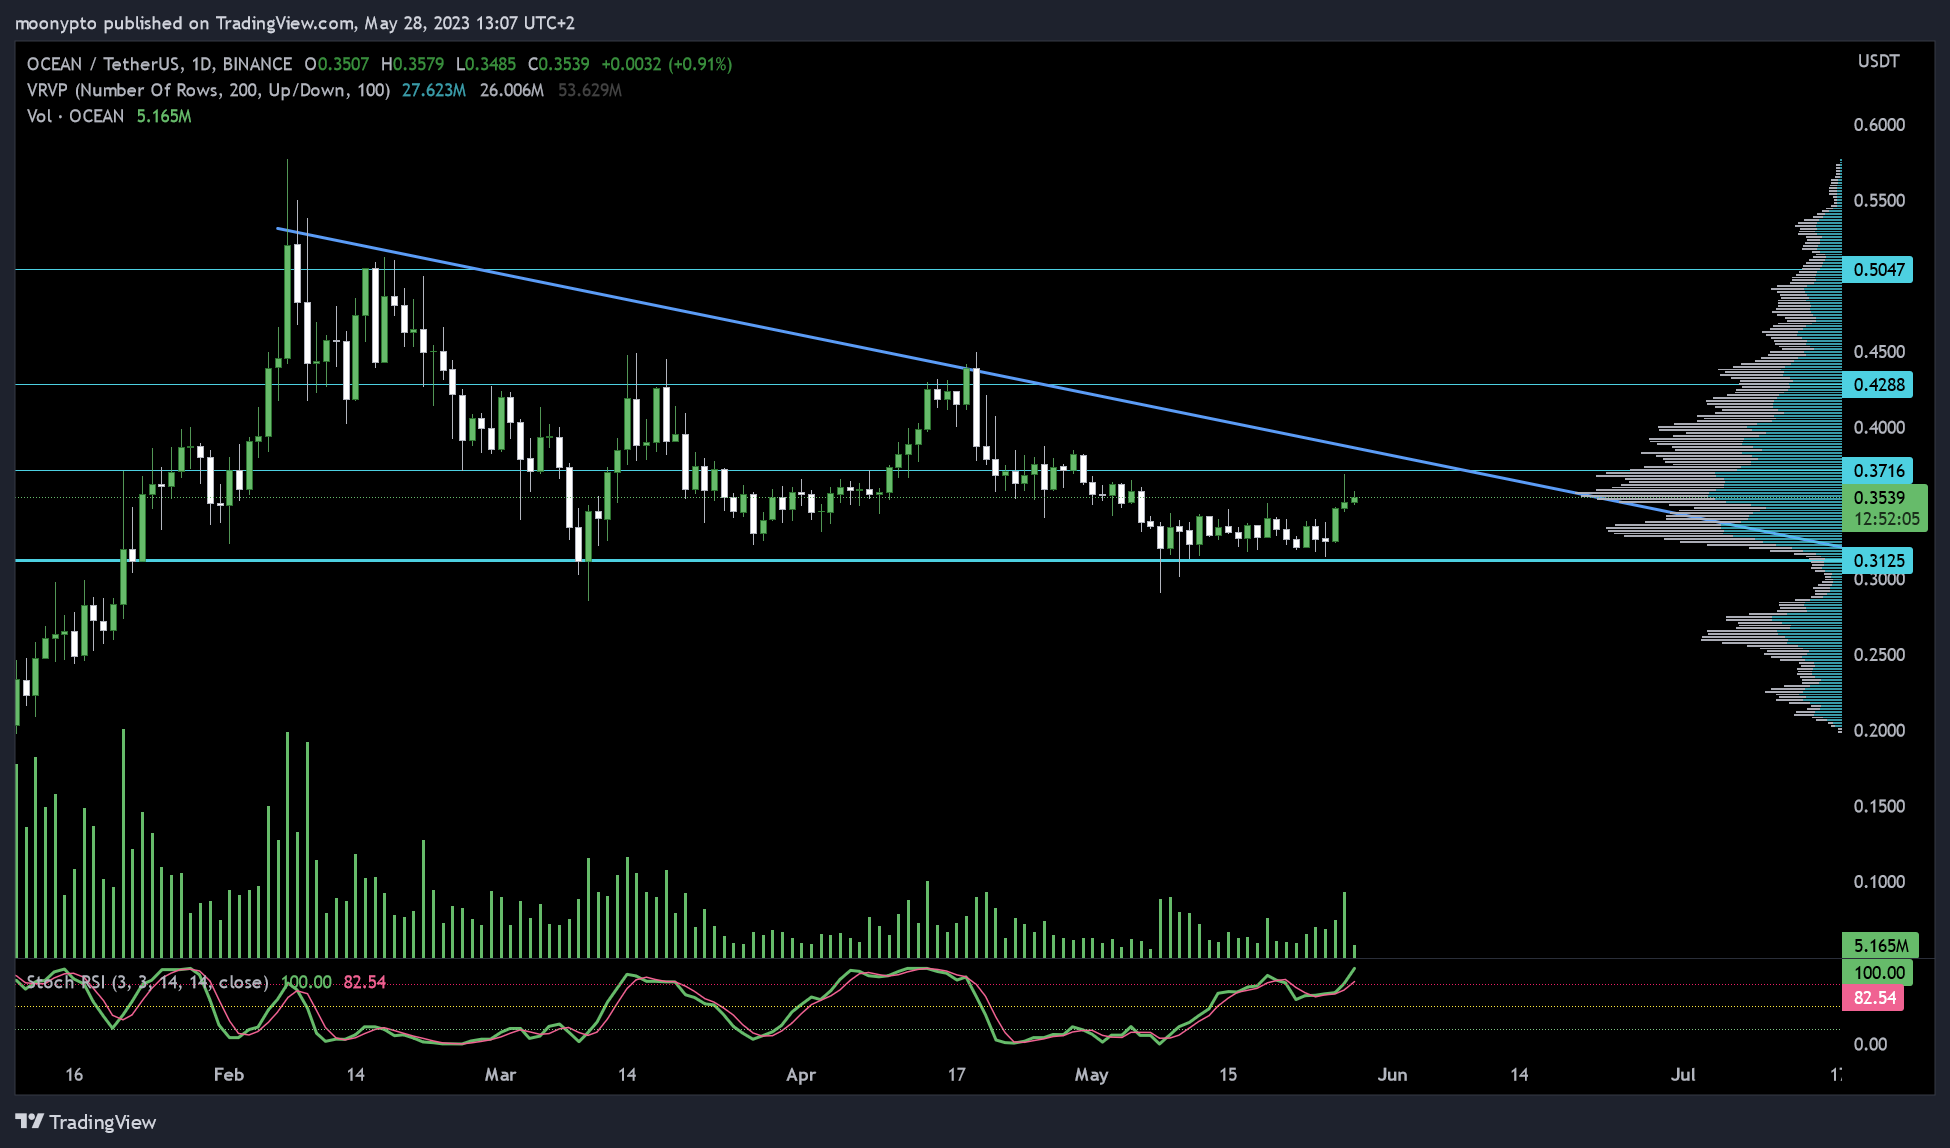Click the TradingView logo at bottom
The image size is (1950, 1148).
(x=86, y=1122)
